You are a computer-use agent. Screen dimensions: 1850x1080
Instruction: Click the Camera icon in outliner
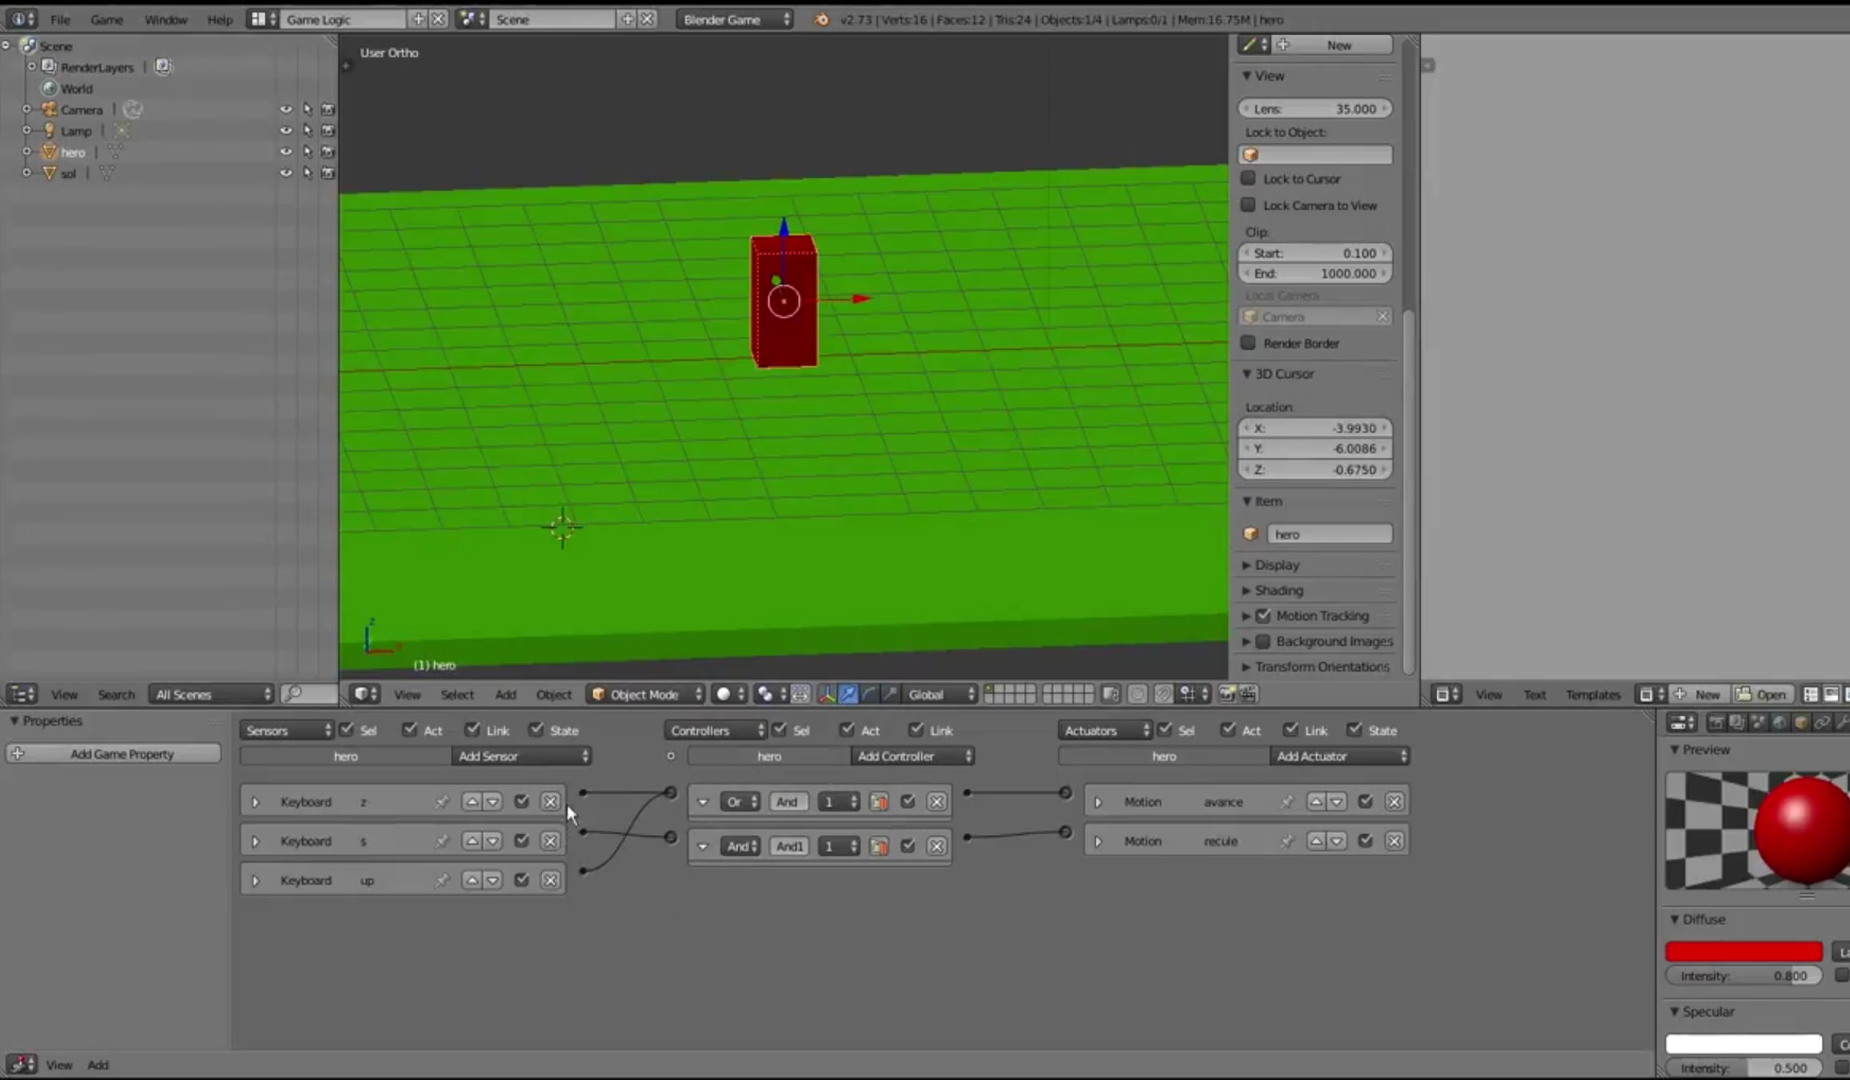click(x=49, y=109)
